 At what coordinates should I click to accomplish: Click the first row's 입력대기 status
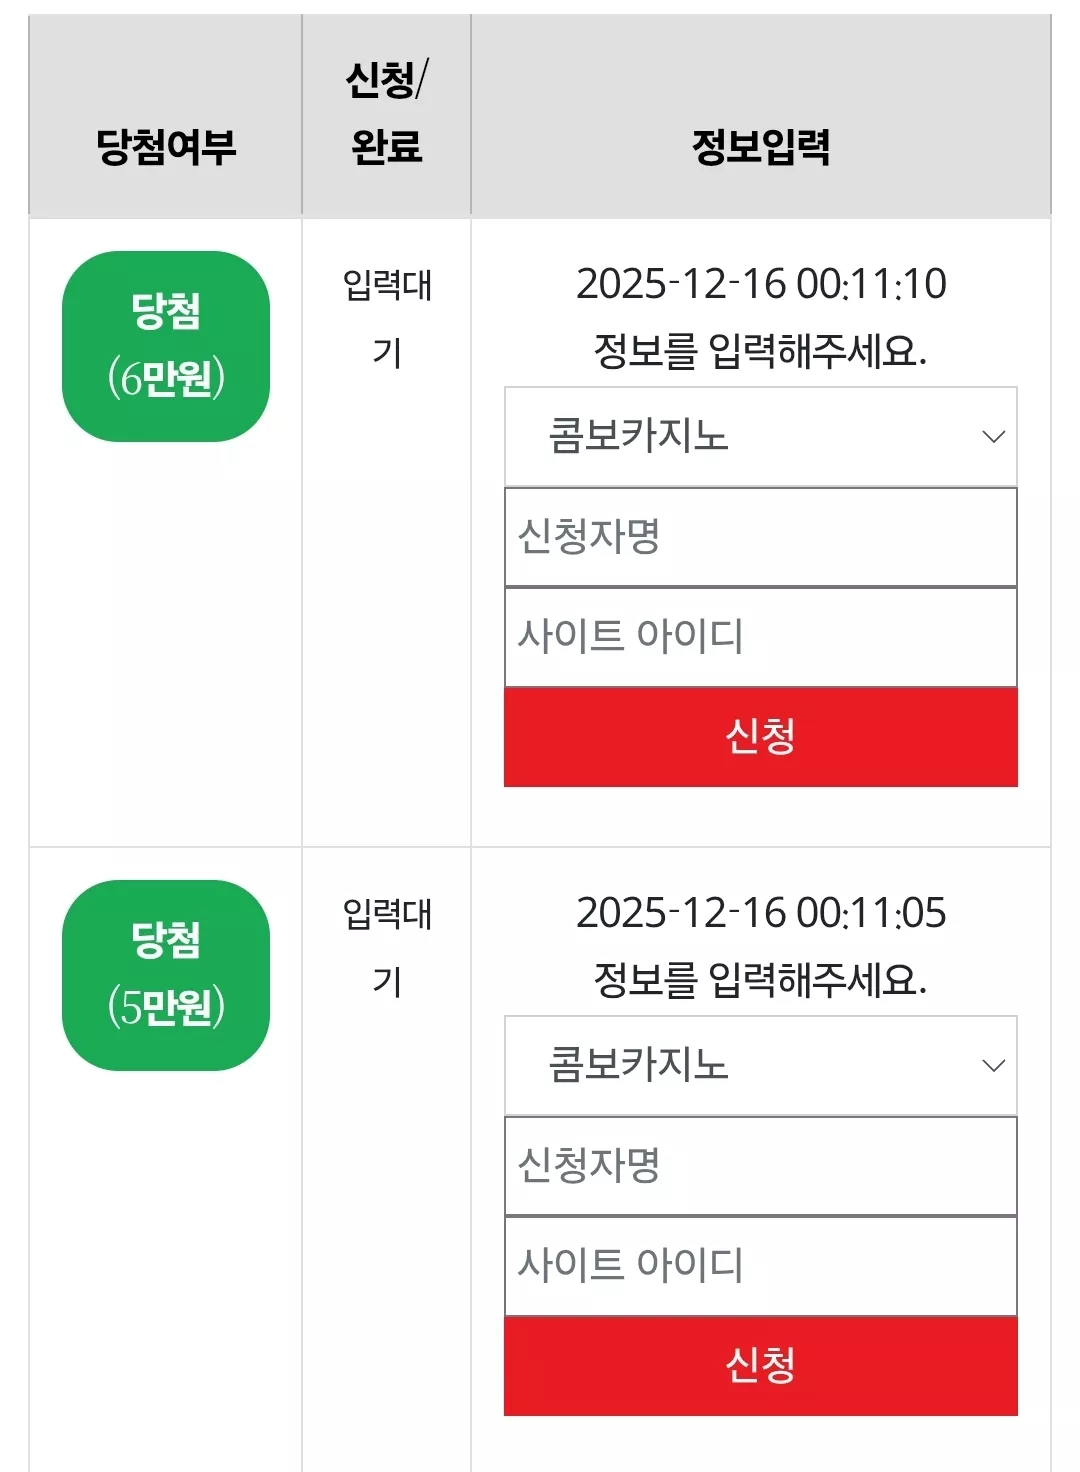click(387, 318)
